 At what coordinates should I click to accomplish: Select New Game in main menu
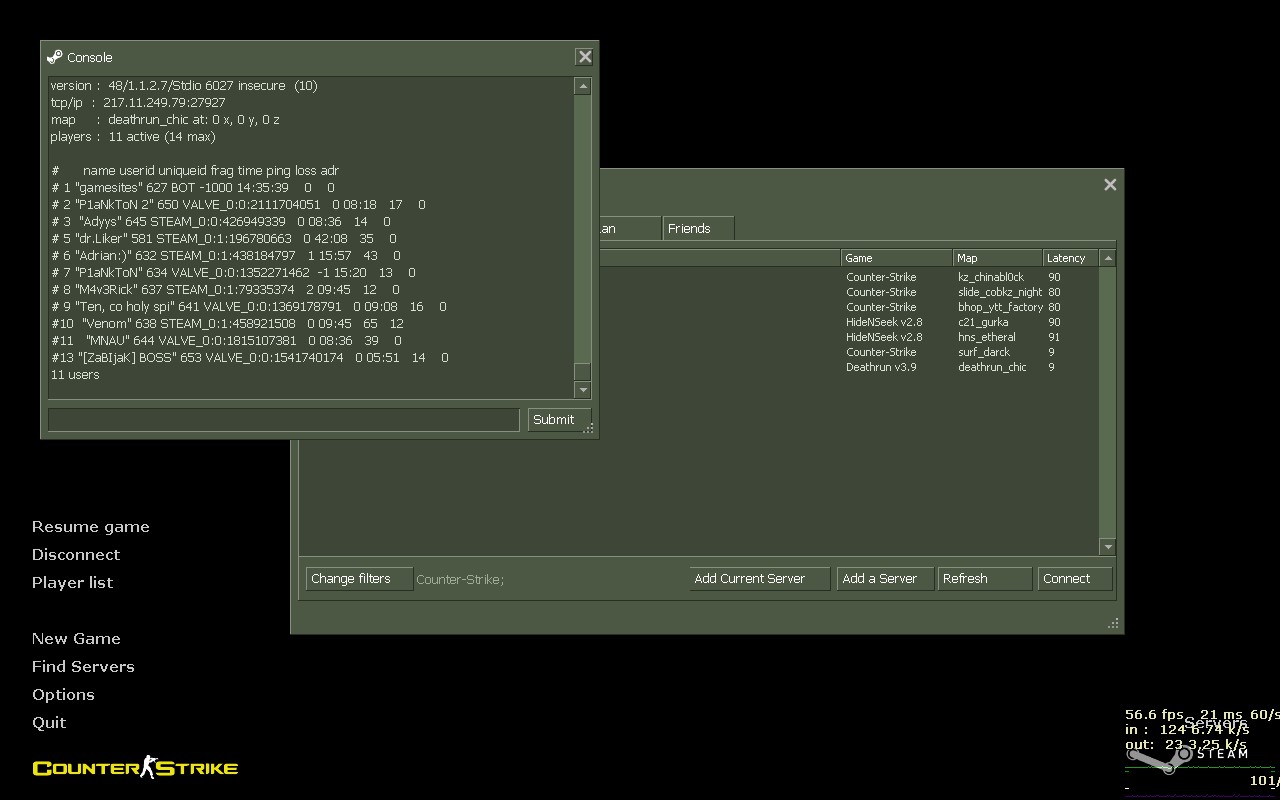tap(76, 639)
